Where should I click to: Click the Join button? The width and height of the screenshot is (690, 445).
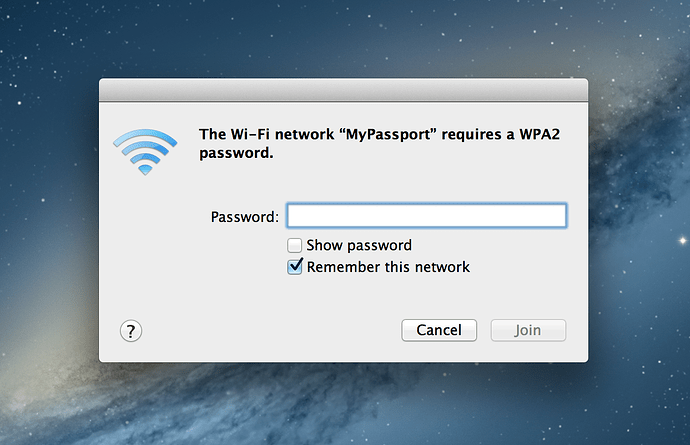[x=528, y=330]
